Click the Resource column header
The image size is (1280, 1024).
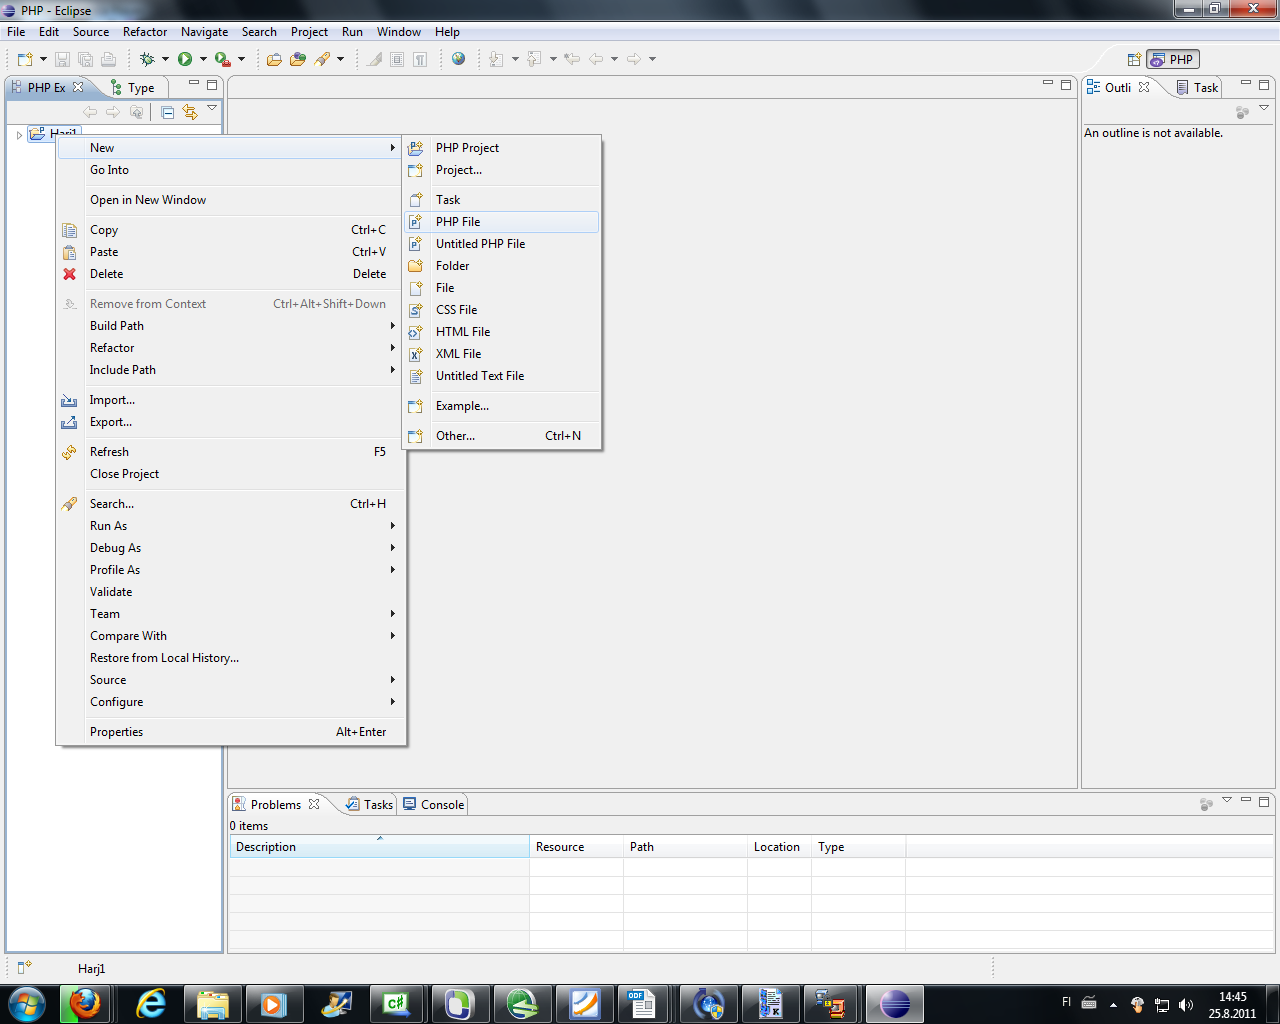point(576,847)
